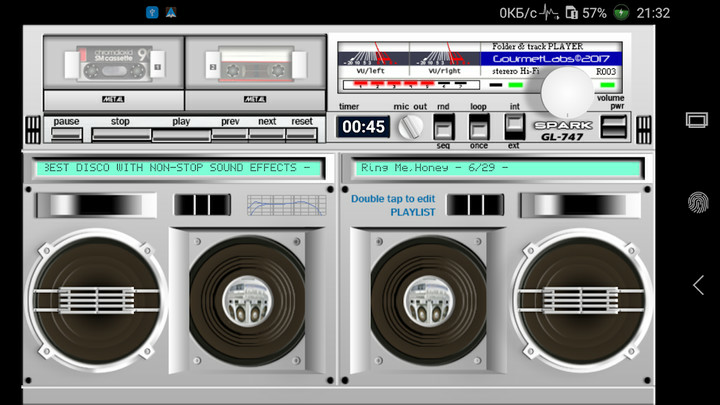The width and height of the screenshot is (720, 405).
Task: Toggle the rnd/seq switch
Action: coord(444,126)
